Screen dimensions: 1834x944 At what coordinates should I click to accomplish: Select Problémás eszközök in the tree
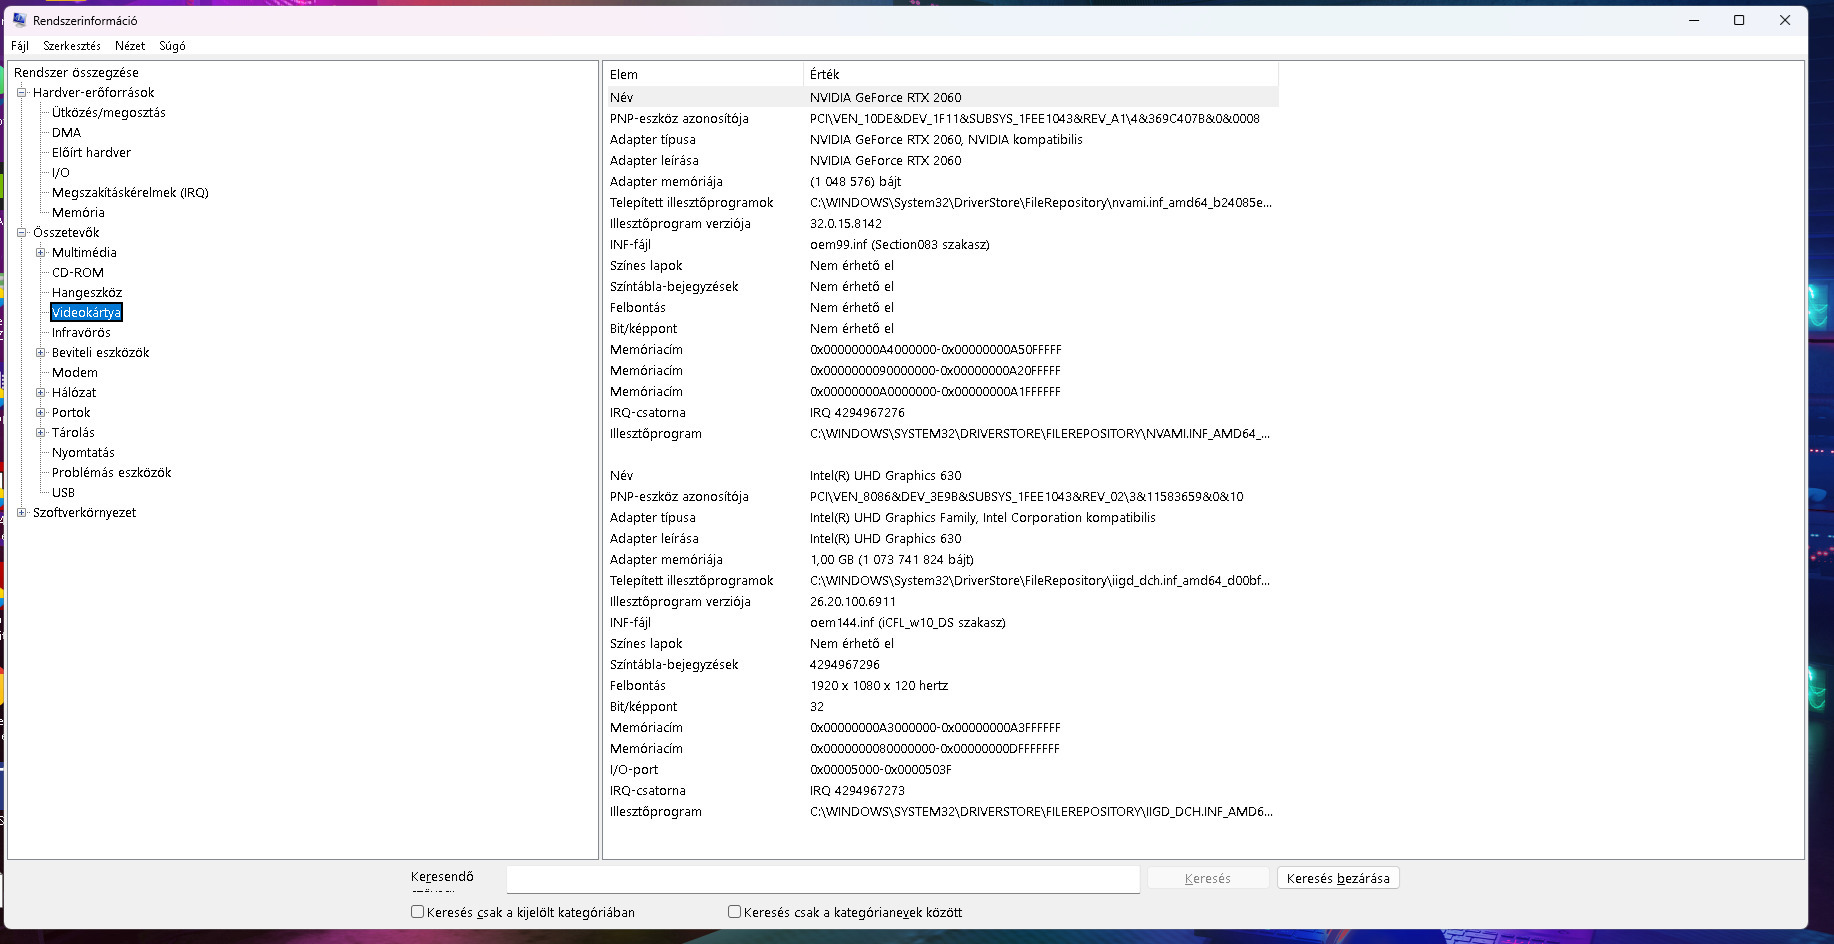pos(112,472)
